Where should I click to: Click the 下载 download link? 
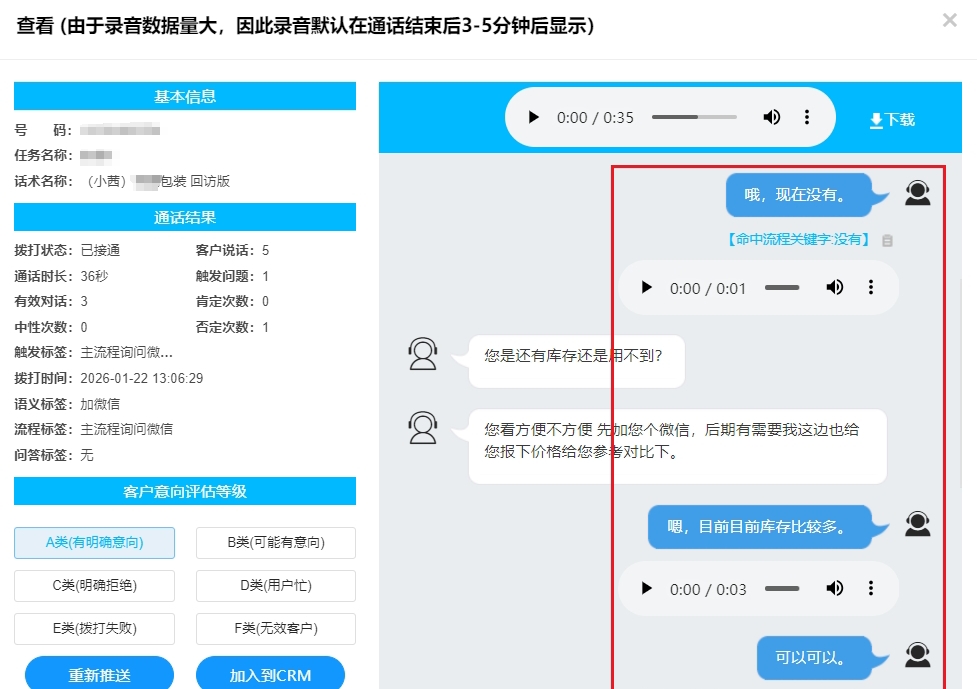[x=892, y=120]
